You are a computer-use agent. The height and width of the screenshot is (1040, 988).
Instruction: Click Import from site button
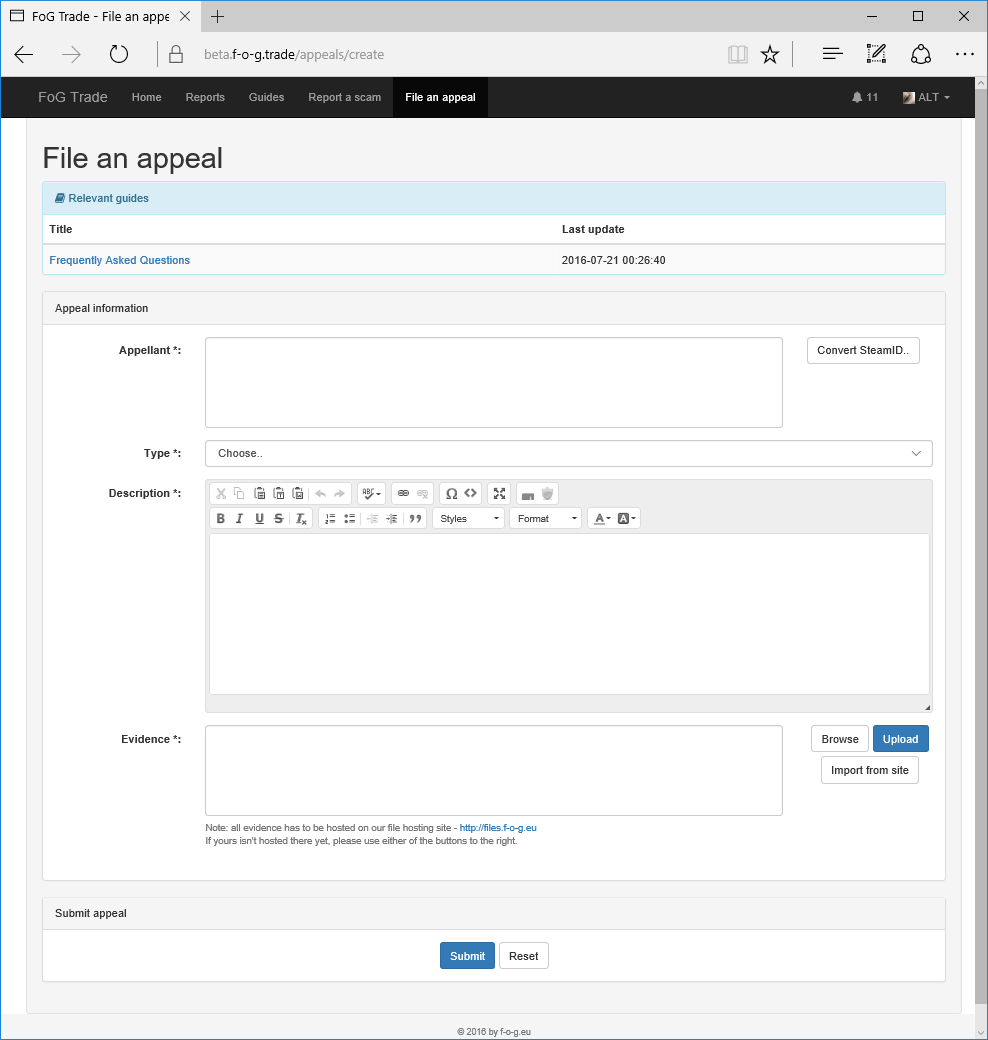click(870, 770)
